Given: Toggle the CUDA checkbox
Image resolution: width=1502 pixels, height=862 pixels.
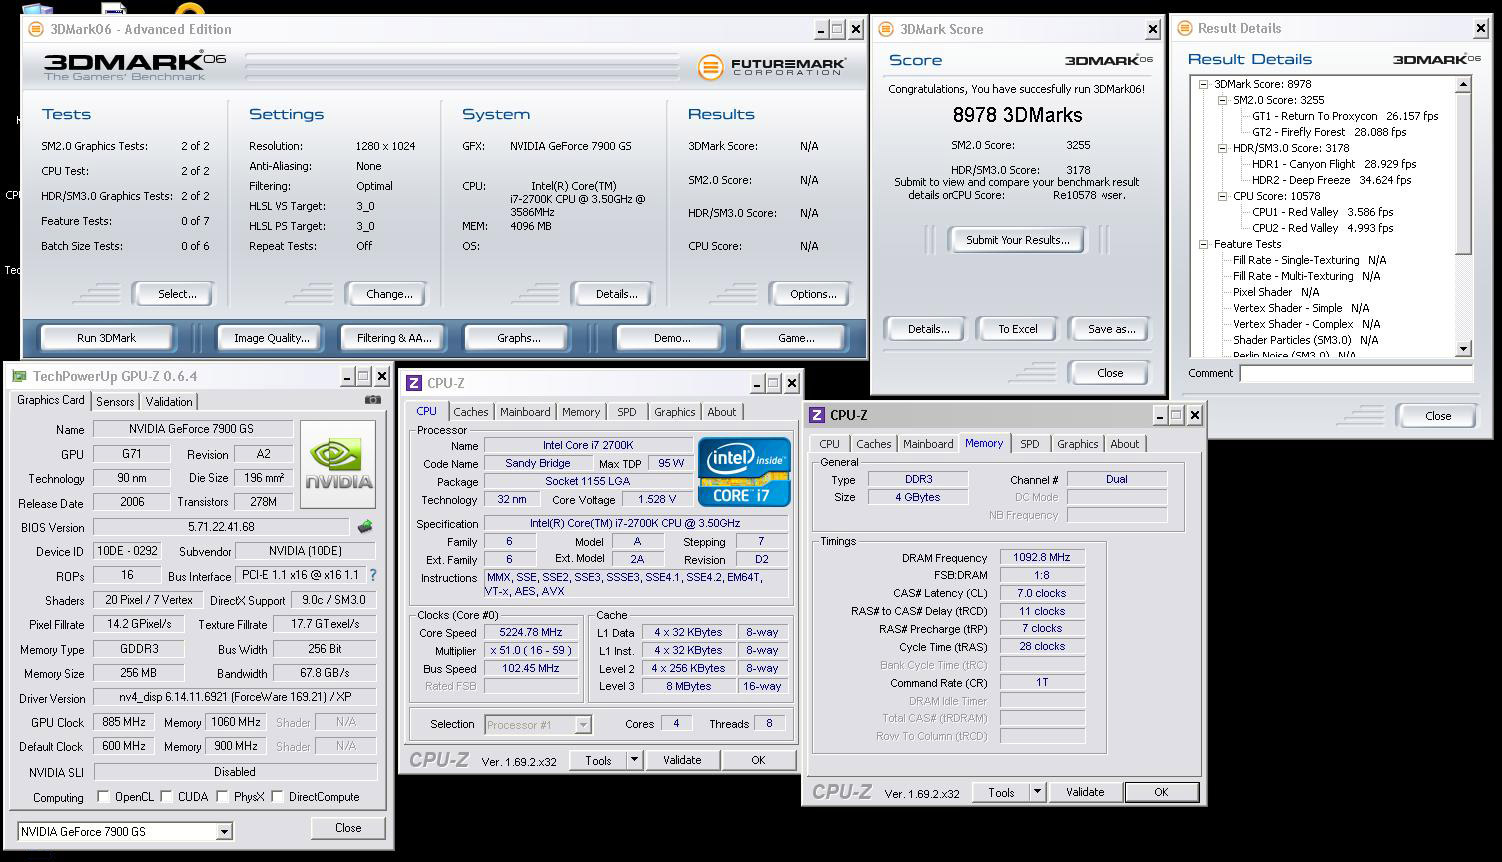Looking at the screenshot, I should tap(166, 797).
